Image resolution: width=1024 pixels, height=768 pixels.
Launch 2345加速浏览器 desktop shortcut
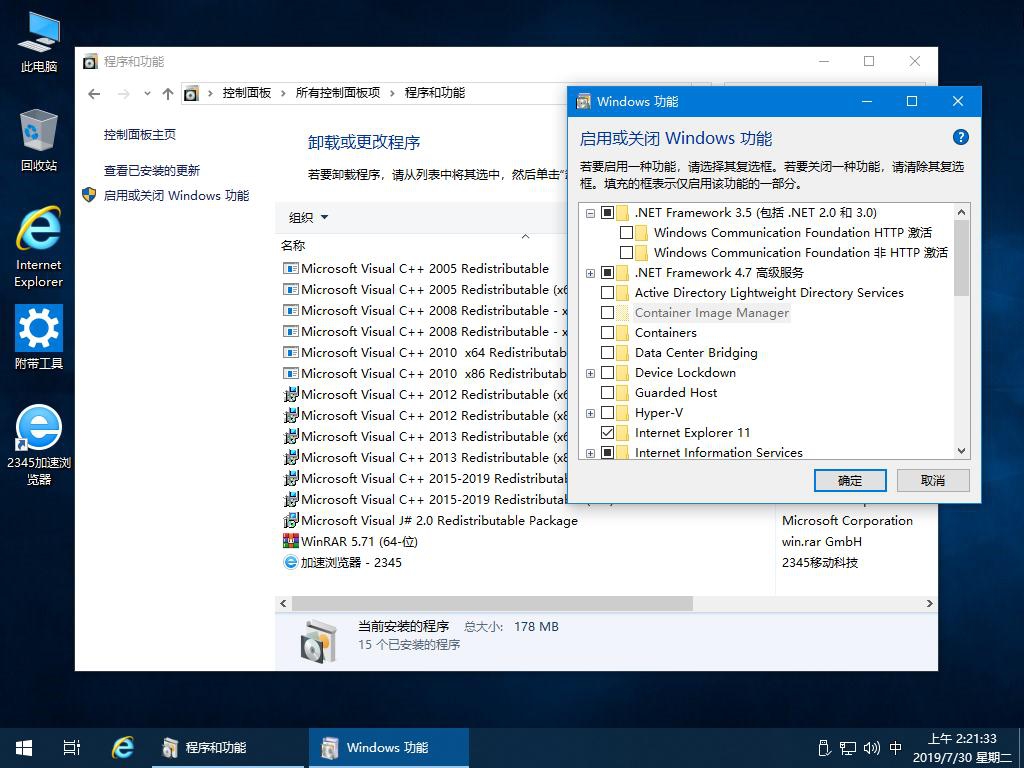coord(39,445)
